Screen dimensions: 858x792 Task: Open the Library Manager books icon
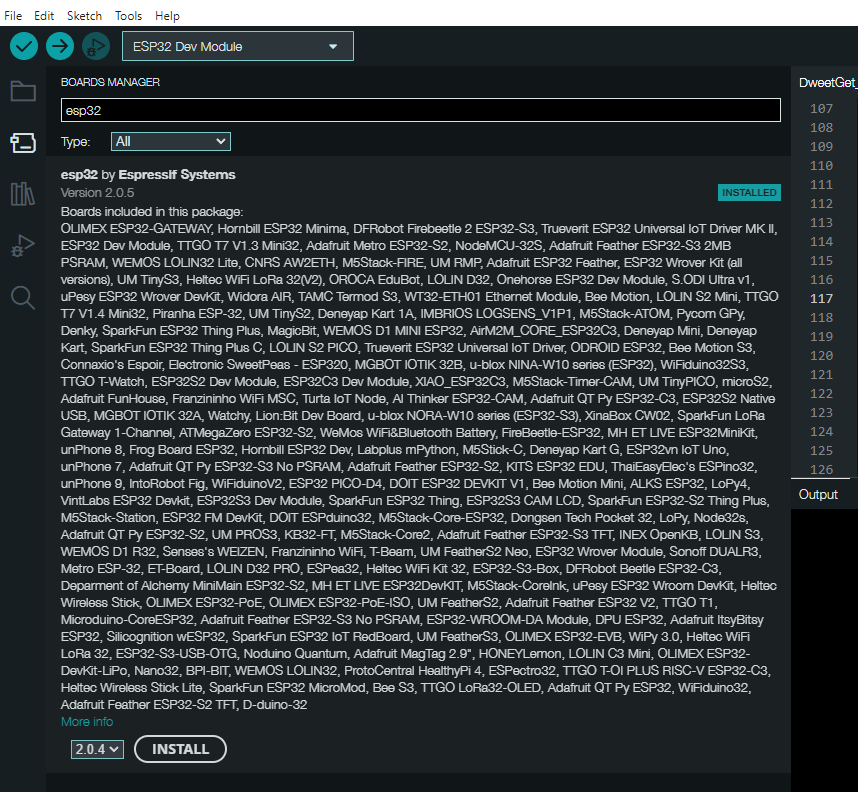(x=23, y=194)
